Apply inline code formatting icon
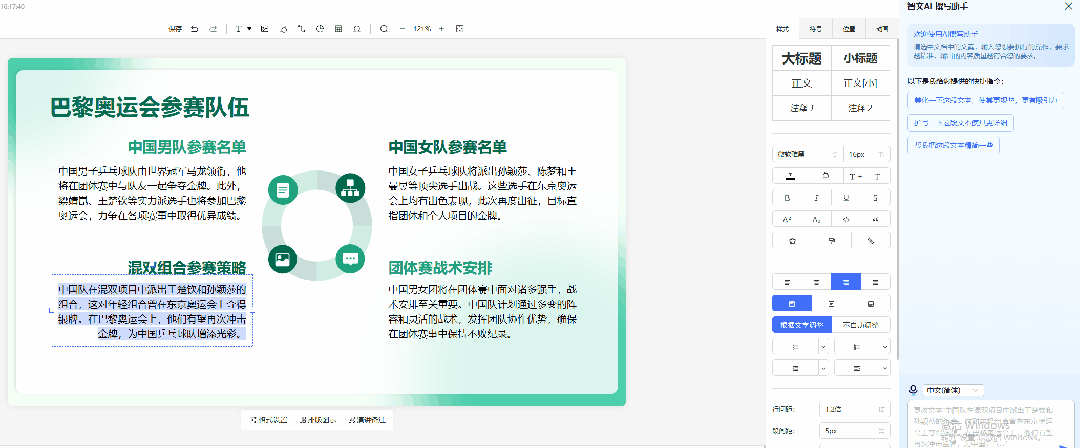This screenshot has height=448, width=1080. pos(847,219)
